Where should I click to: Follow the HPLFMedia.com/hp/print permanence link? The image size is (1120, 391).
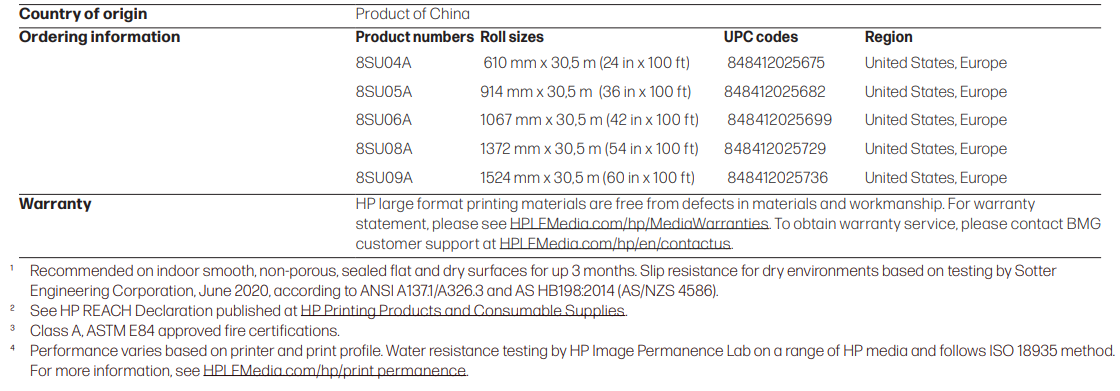coord(335,371)
